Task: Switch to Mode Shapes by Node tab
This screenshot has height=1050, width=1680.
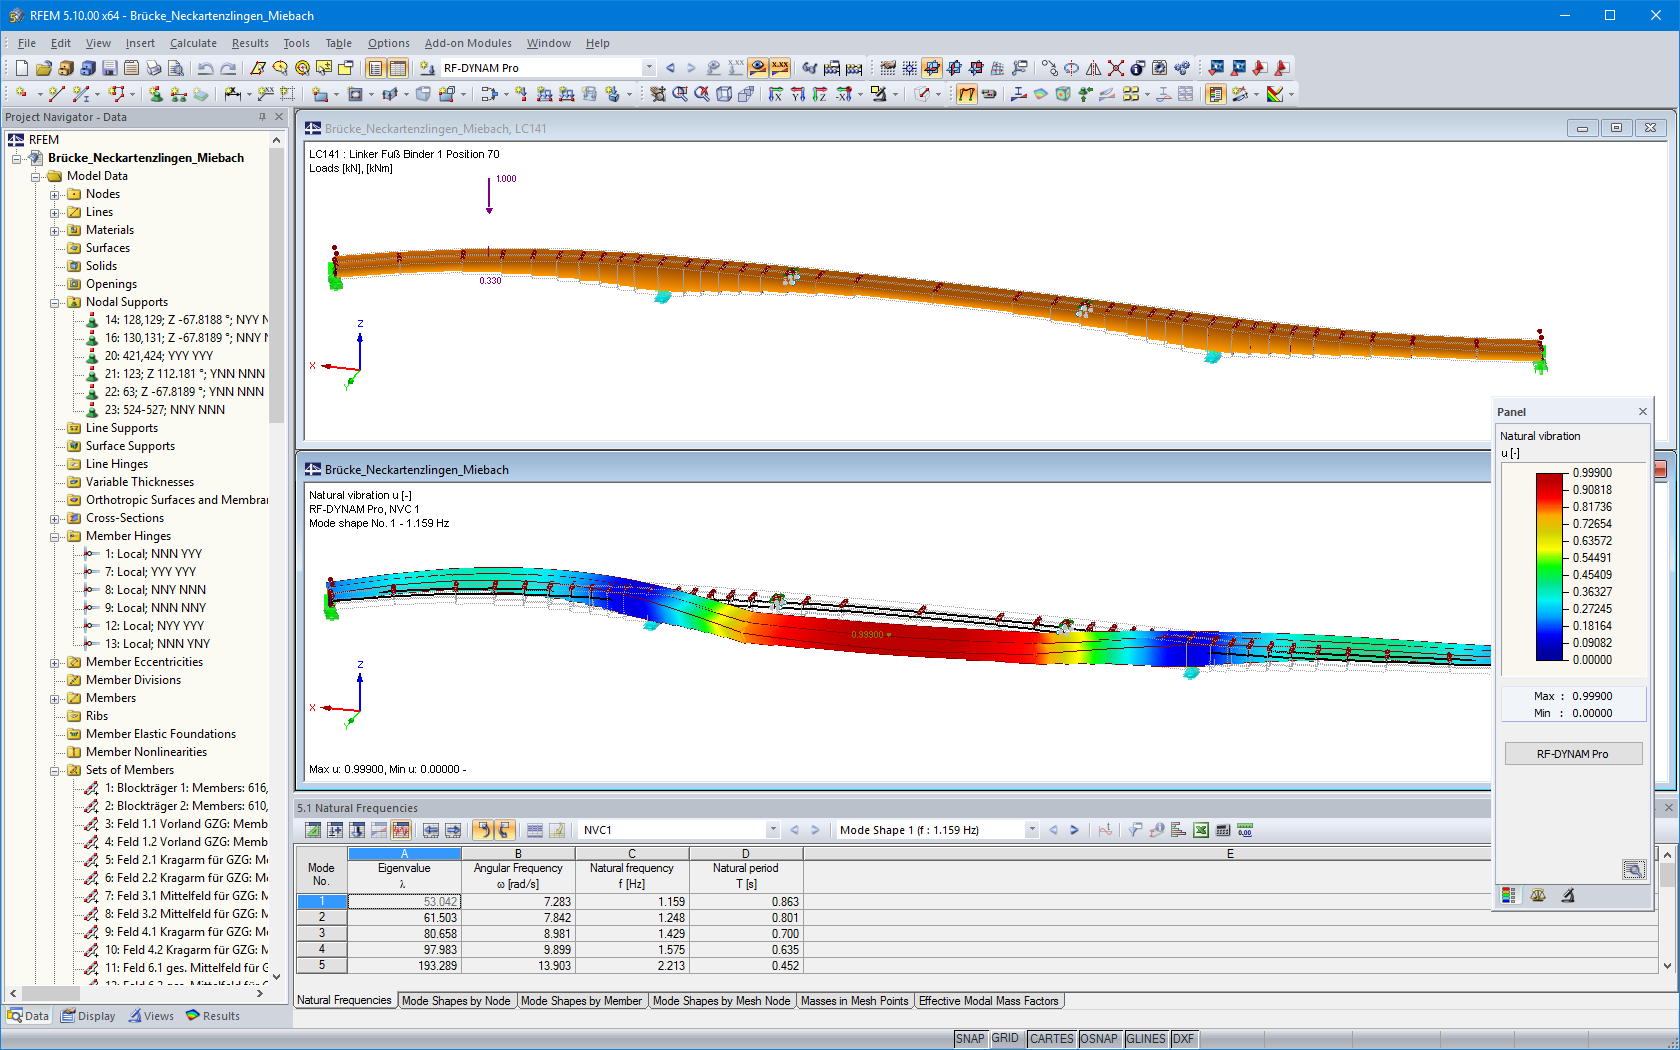Action: click(456, 1001)
